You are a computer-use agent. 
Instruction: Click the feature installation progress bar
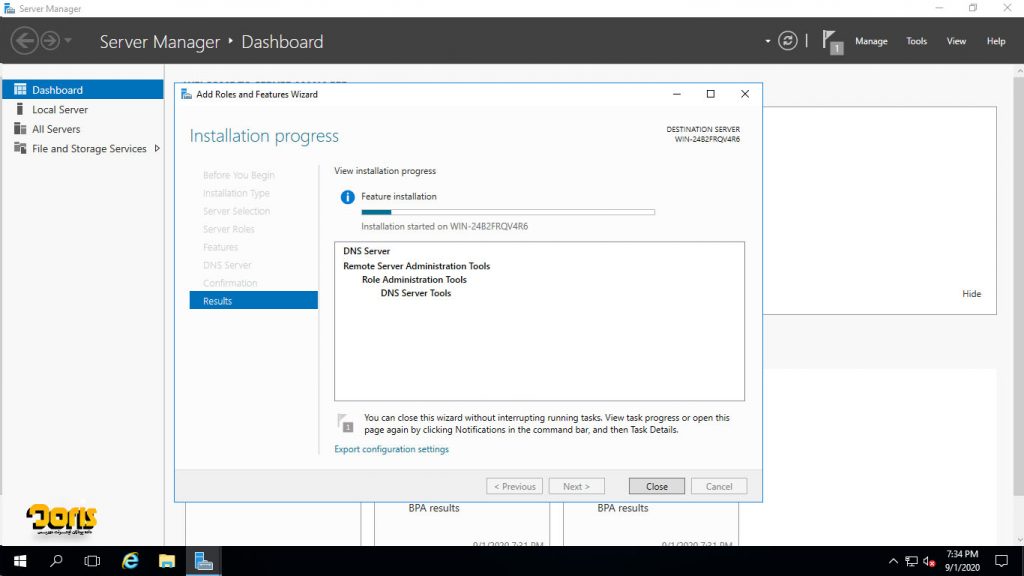pyautogui.click(x=507, y=212)
